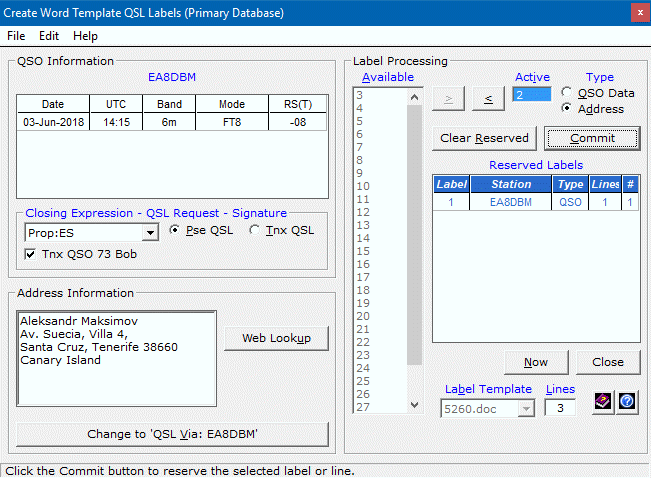Click the -08 RS(T) cell
651x478 pixels.
(x=298, y=122)
